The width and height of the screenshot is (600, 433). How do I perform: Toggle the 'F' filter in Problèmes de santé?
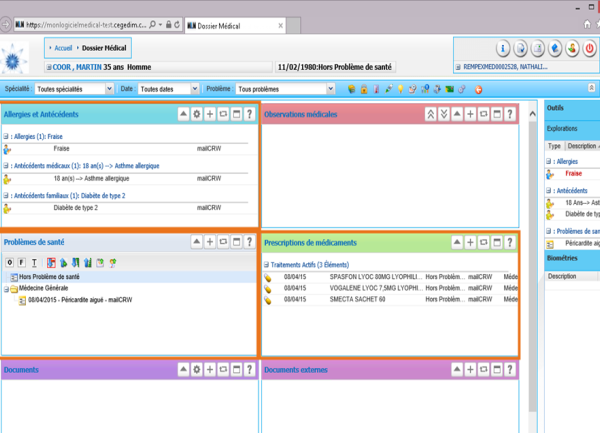coord(22,262)
